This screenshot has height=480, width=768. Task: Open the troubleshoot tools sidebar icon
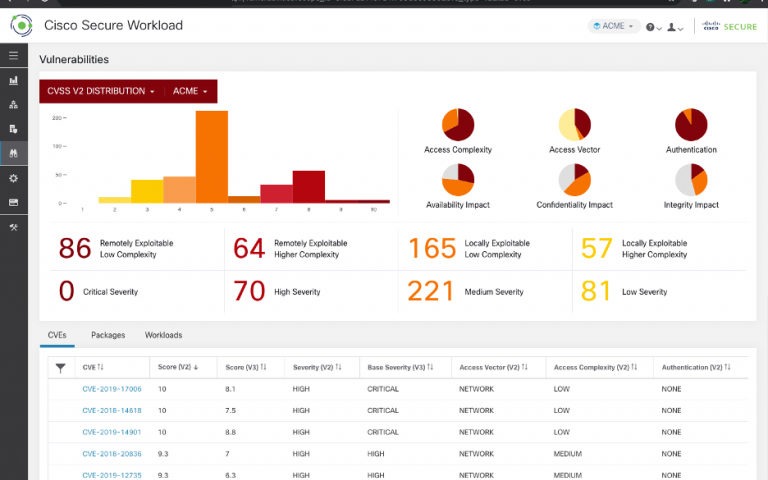coord(13,227)
